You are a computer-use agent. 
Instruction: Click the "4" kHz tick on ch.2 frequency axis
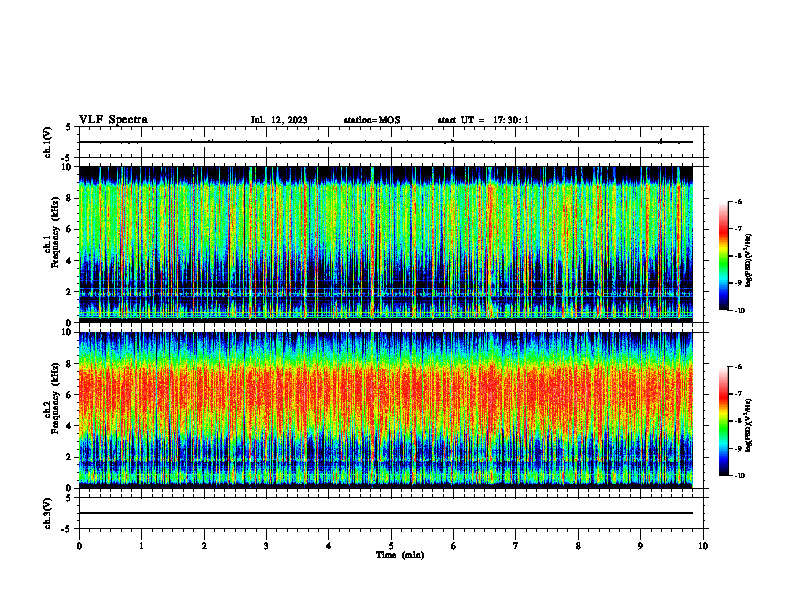[x=70, y=426]
